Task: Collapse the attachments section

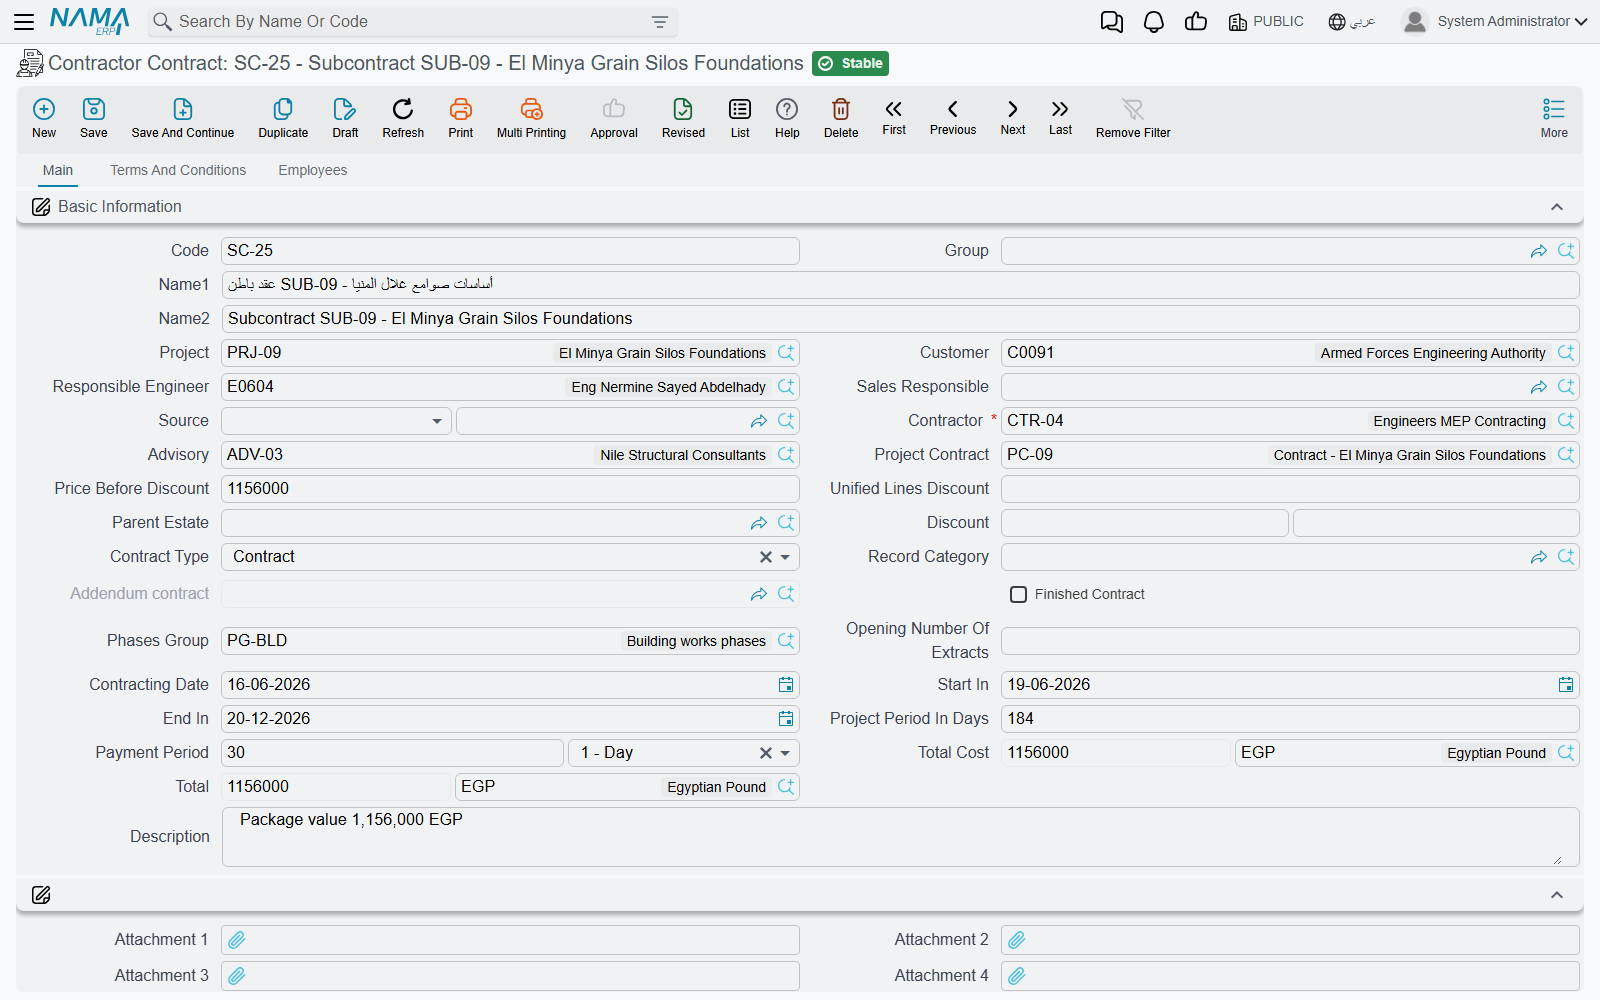Action: coord(1557,895)
